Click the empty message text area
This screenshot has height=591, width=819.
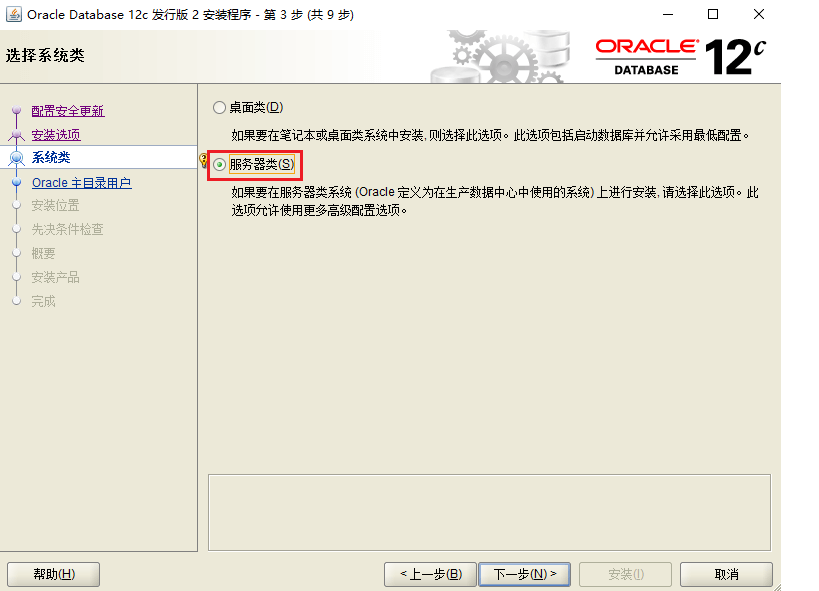click(489, 513)
